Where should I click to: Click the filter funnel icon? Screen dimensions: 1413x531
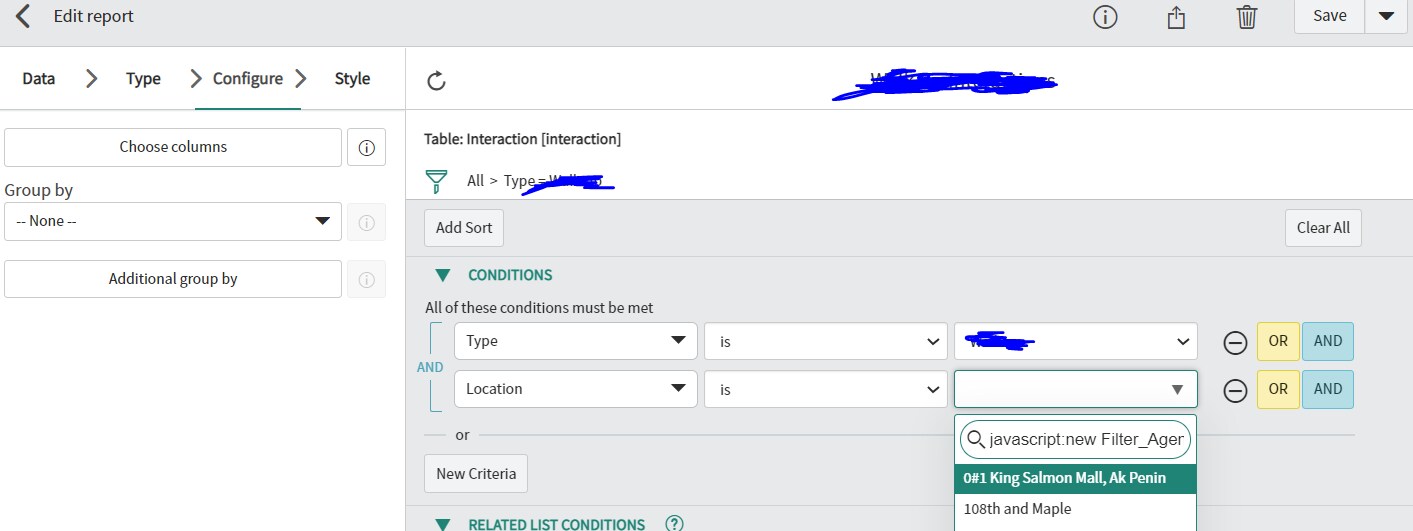coord(436,181)
